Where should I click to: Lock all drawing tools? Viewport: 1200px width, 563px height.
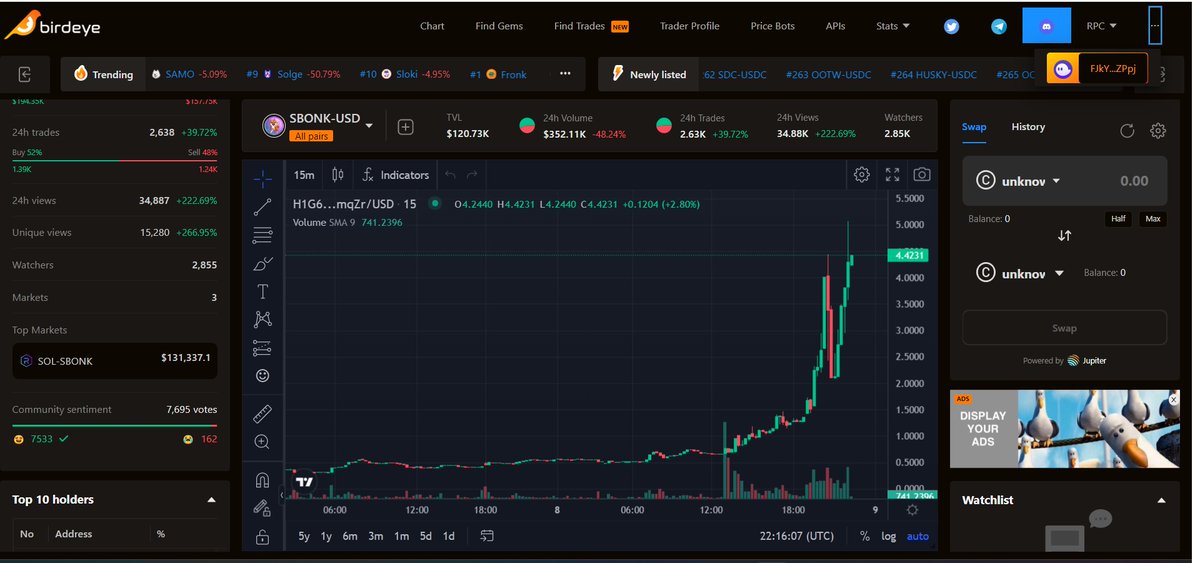(x=262, y=537)
